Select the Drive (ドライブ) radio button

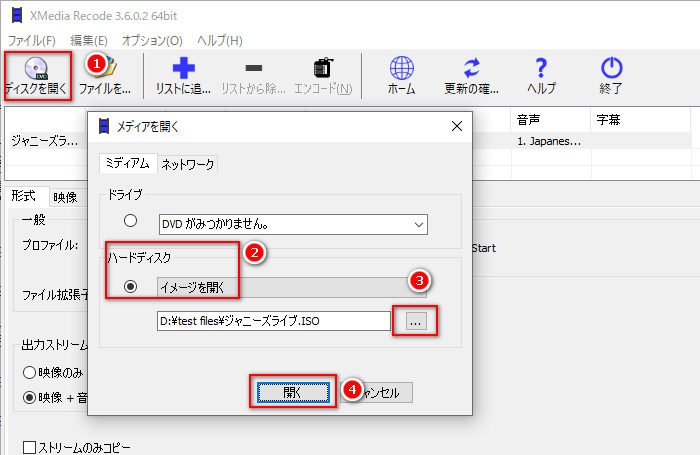click(x=130, y=222)
